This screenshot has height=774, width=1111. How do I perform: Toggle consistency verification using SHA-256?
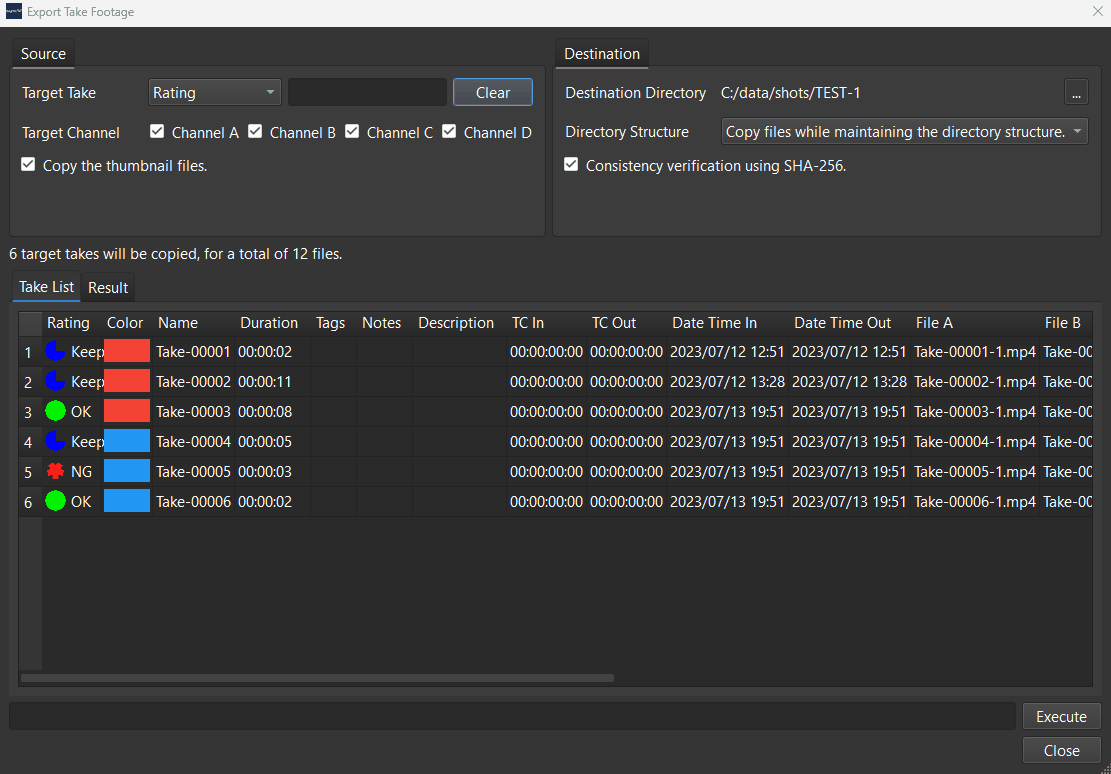[x=571, y=165]
